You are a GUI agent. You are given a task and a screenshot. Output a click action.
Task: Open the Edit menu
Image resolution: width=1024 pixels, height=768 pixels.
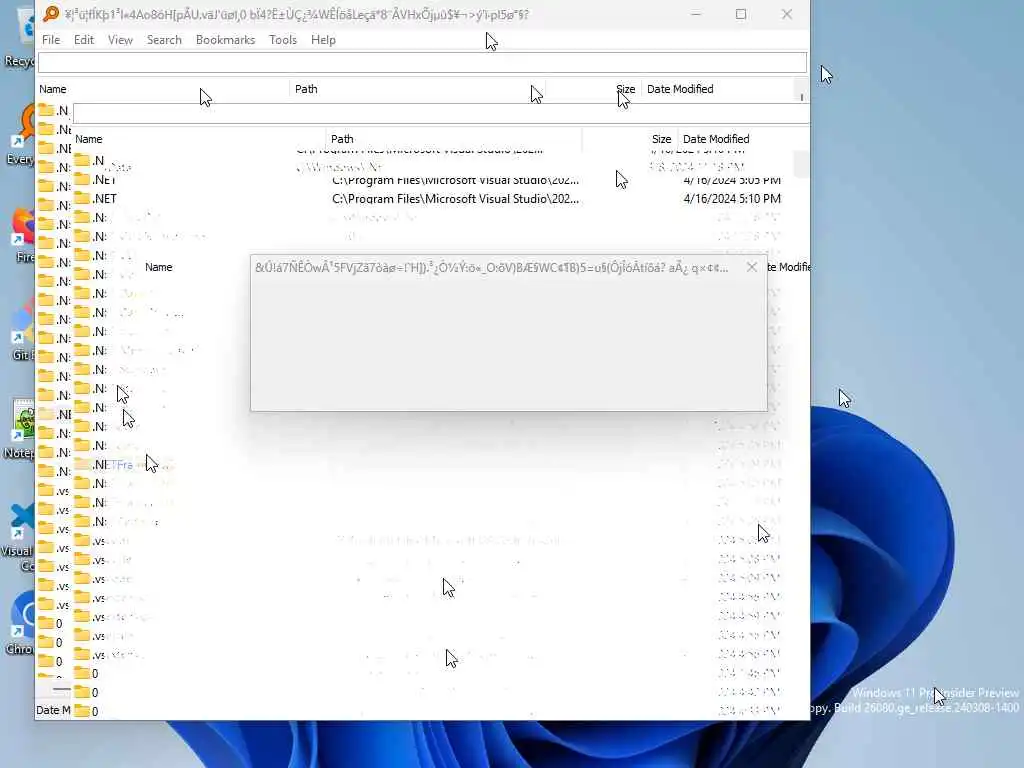click(84, 40)
